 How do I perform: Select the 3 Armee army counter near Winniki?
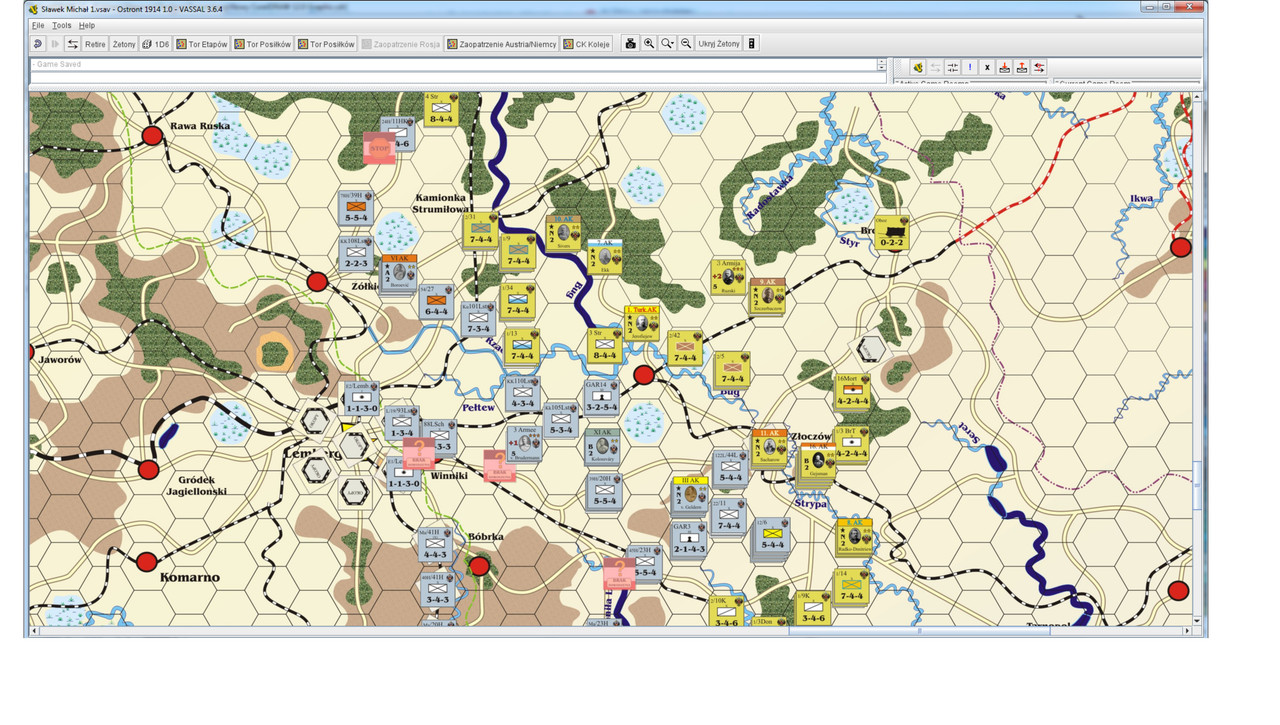coord(525,443)
